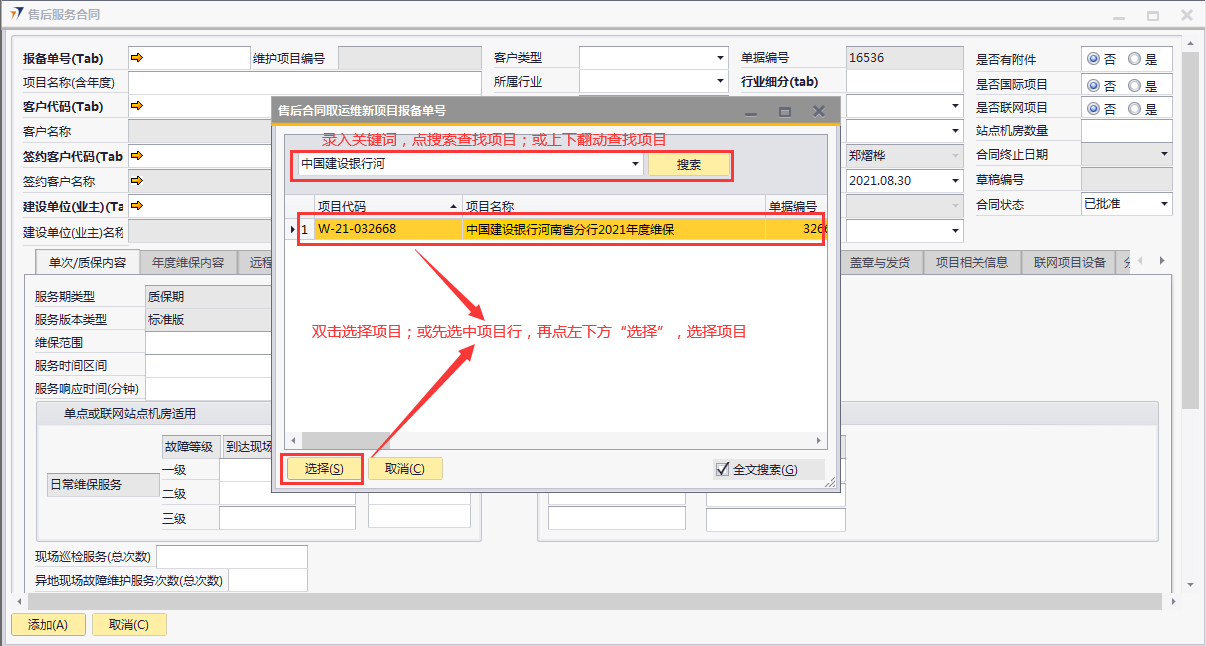Click the arrow icon in 签约客户名称 field
This screenshot has height=646, width=1206.
tap(137, 181)
